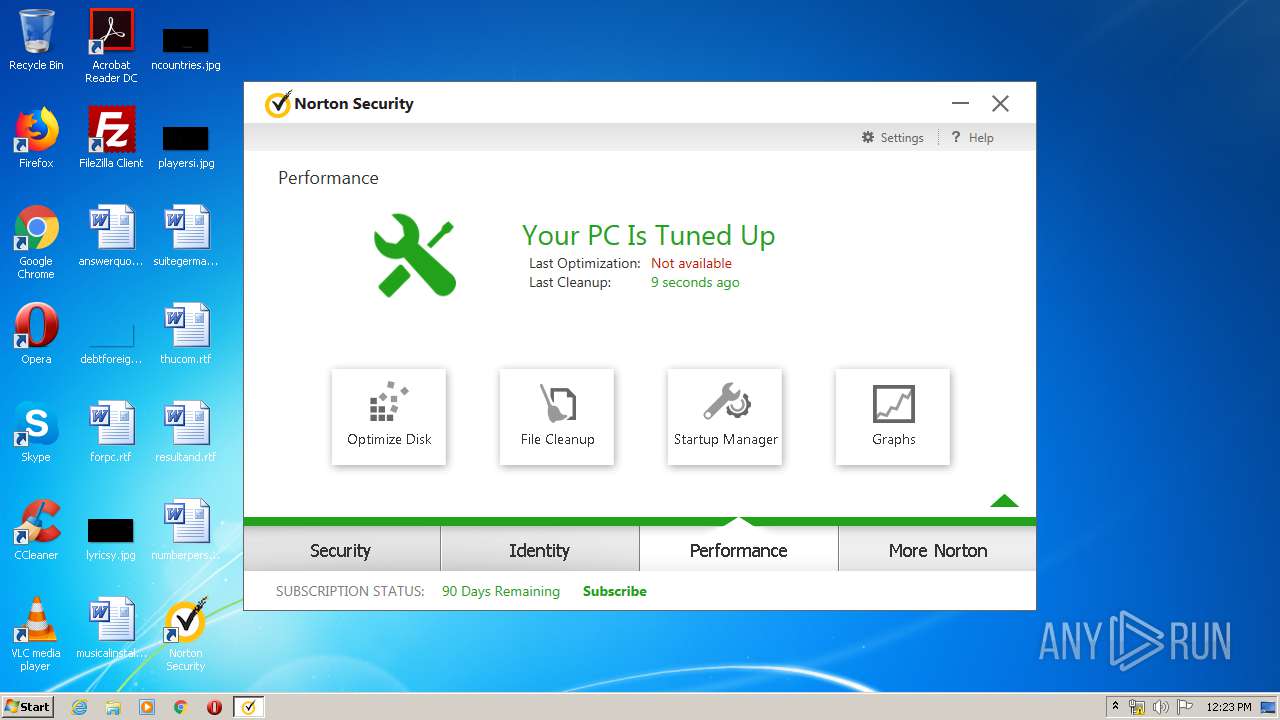The width and height of the screenshot is (1280, 720).
Task: Show hidden system tray icons
Action: [x=1115, y=707]
